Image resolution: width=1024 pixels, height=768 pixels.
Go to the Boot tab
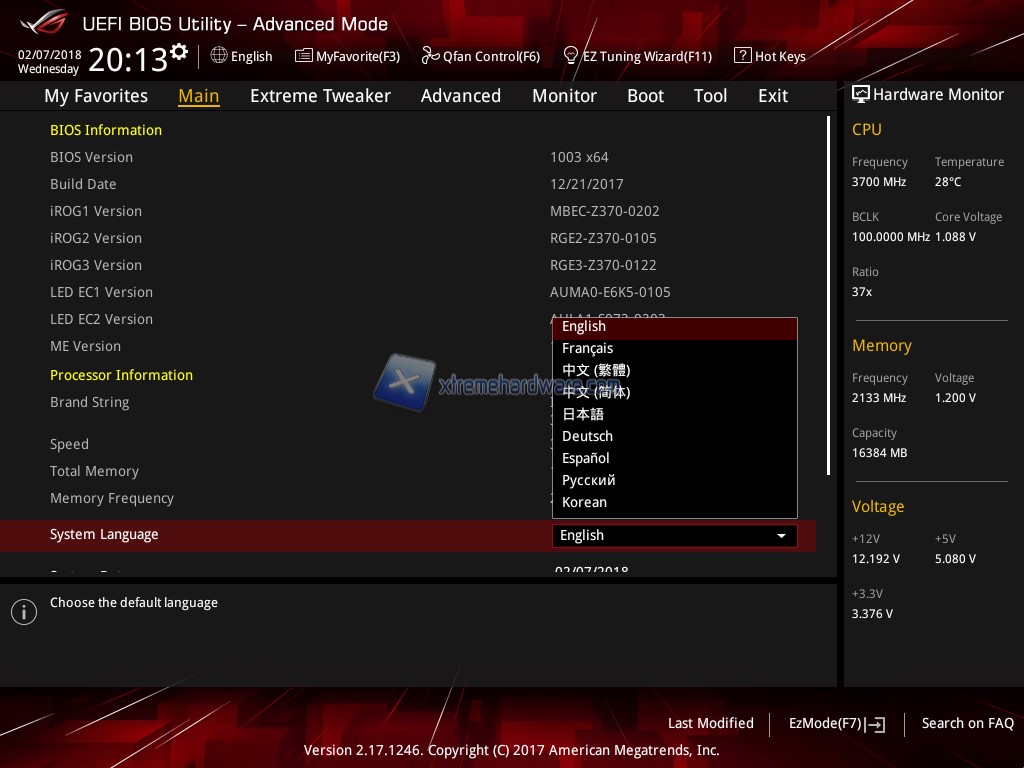point(645,96)
